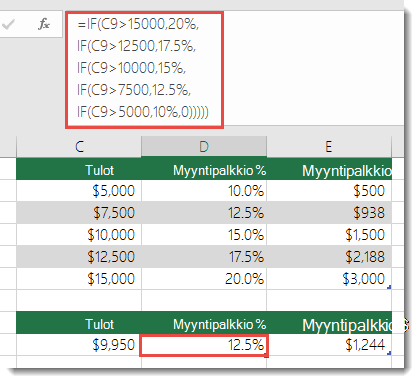The width and height of the screenshot is (419, 383).
Task: Click the 10.0% cell
Action: click(204, 191)
